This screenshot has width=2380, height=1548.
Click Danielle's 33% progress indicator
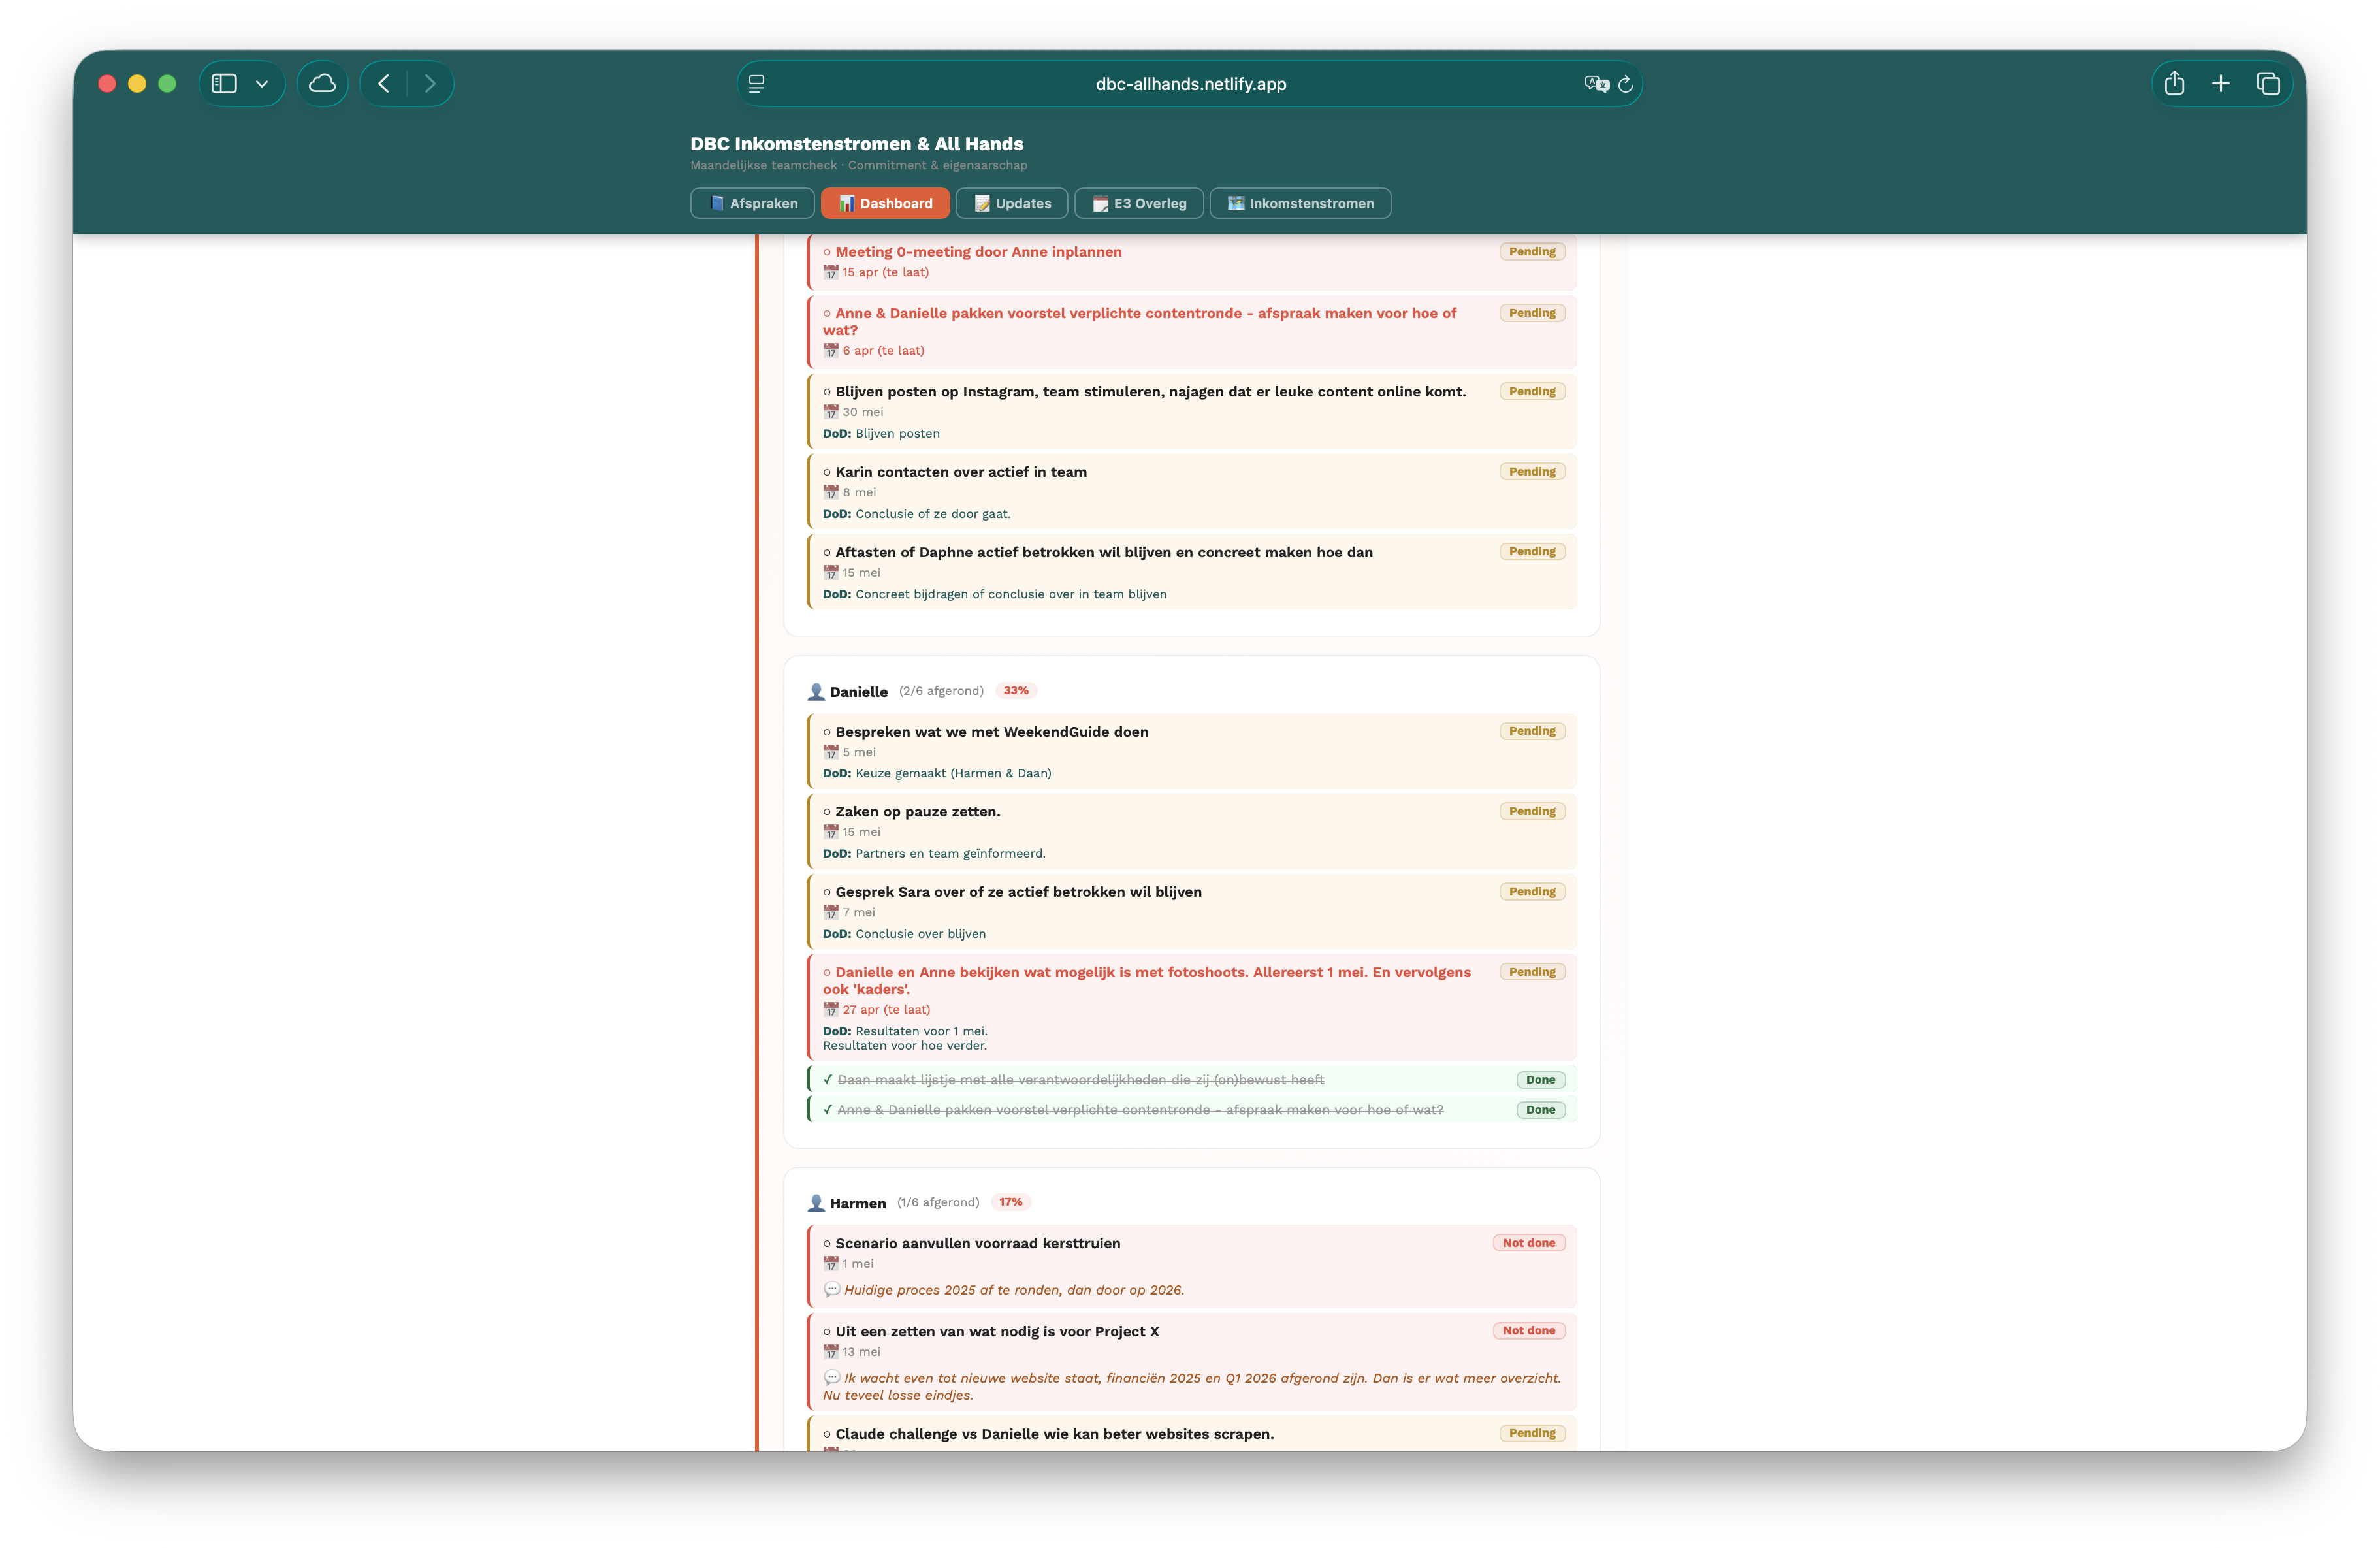[x=1016, y=690]
